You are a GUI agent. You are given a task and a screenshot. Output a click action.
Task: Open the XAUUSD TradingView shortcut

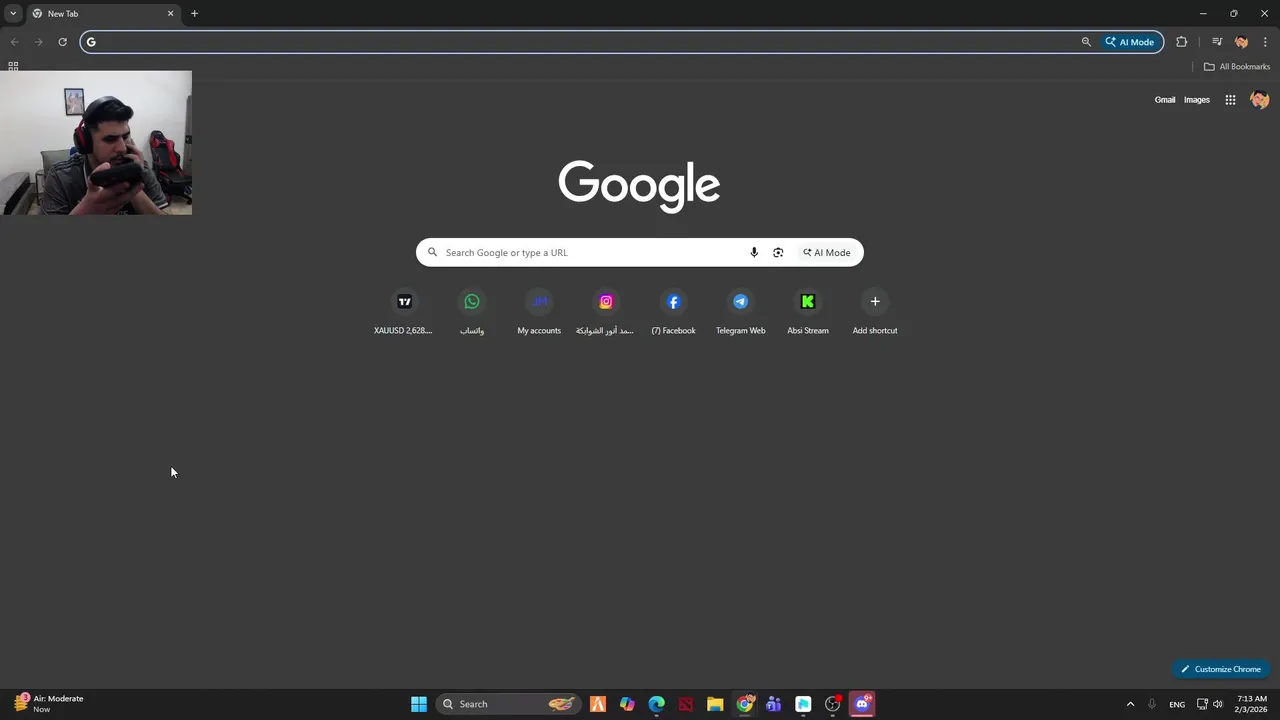point(404,312)
